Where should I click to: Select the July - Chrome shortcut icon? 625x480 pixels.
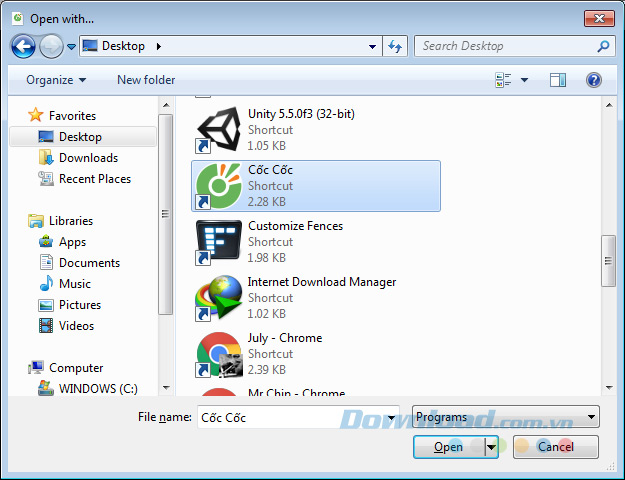(x=219, y=354)
